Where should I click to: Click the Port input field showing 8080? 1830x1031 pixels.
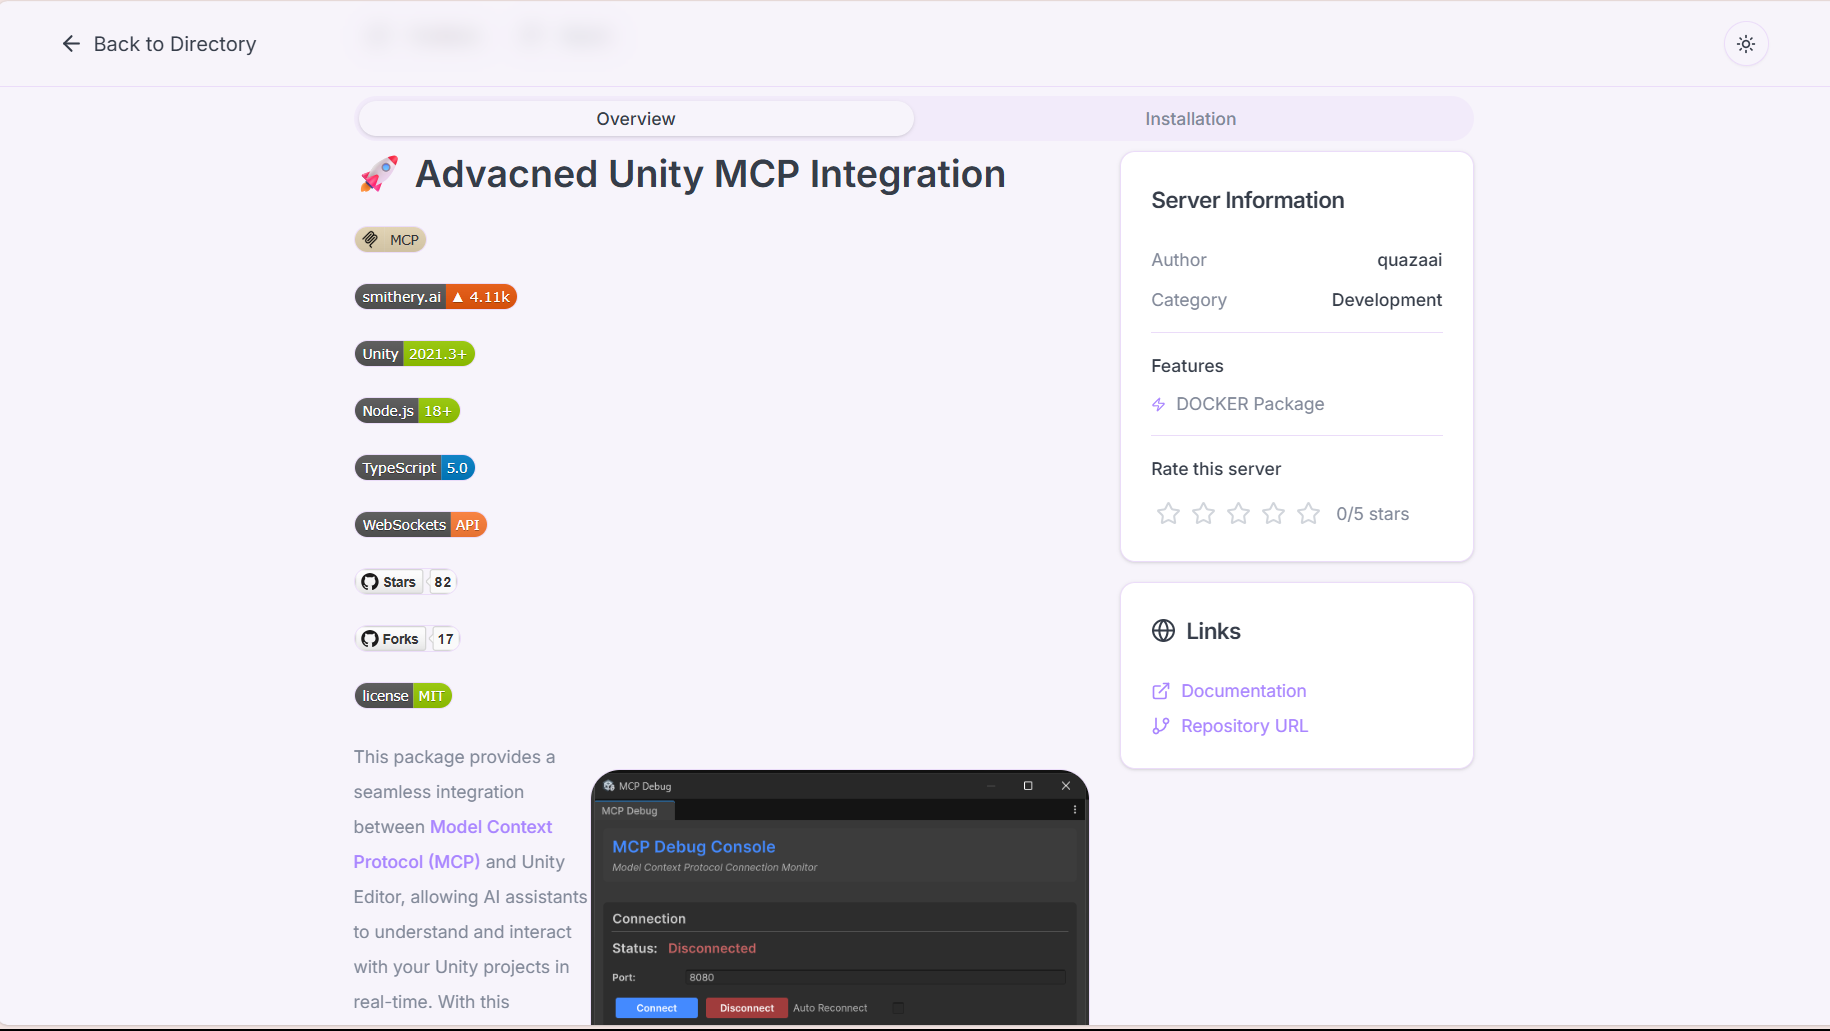875,977
